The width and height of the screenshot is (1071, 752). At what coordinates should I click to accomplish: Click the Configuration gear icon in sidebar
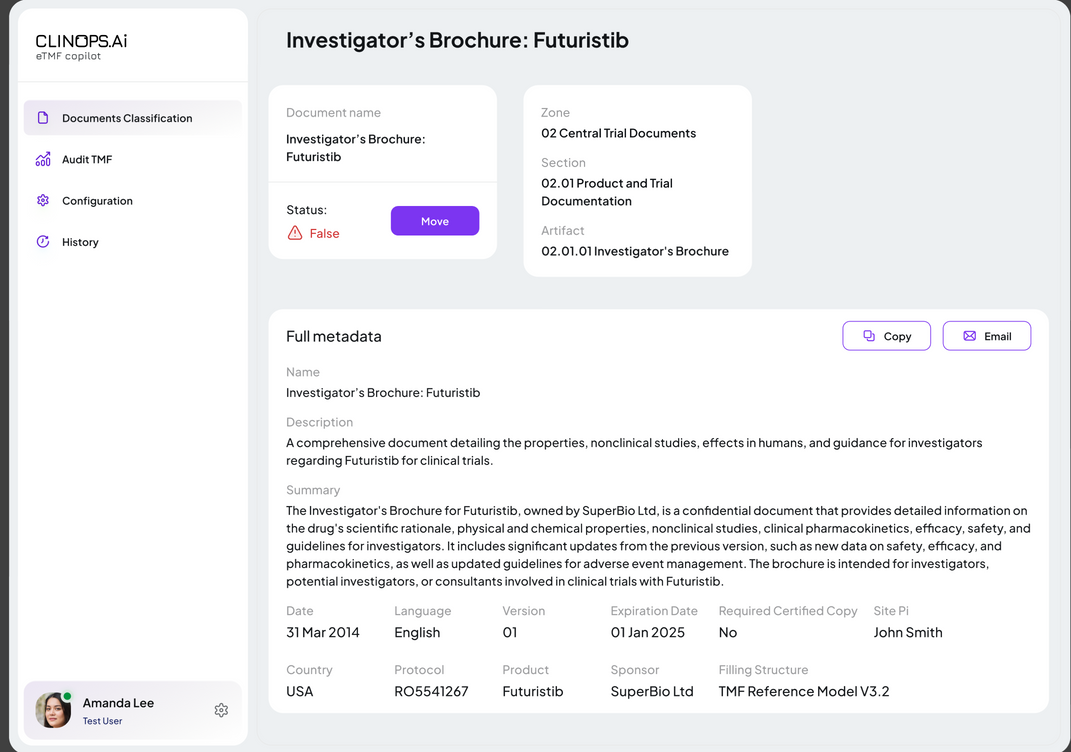43,200
